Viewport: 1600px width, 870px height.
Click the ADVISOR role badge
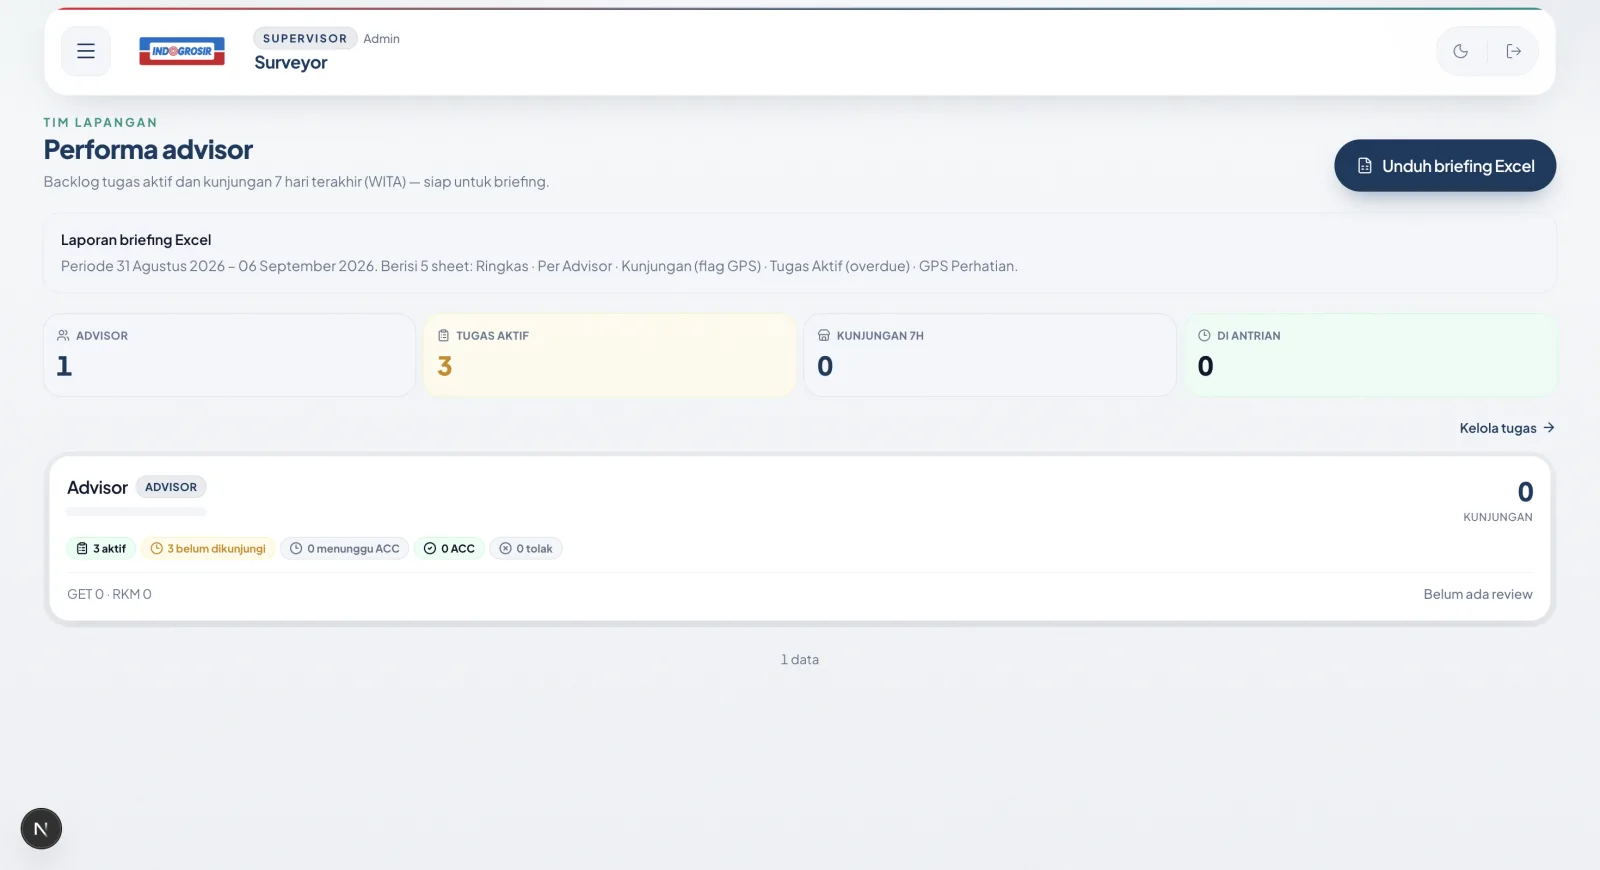click(171, 487)
